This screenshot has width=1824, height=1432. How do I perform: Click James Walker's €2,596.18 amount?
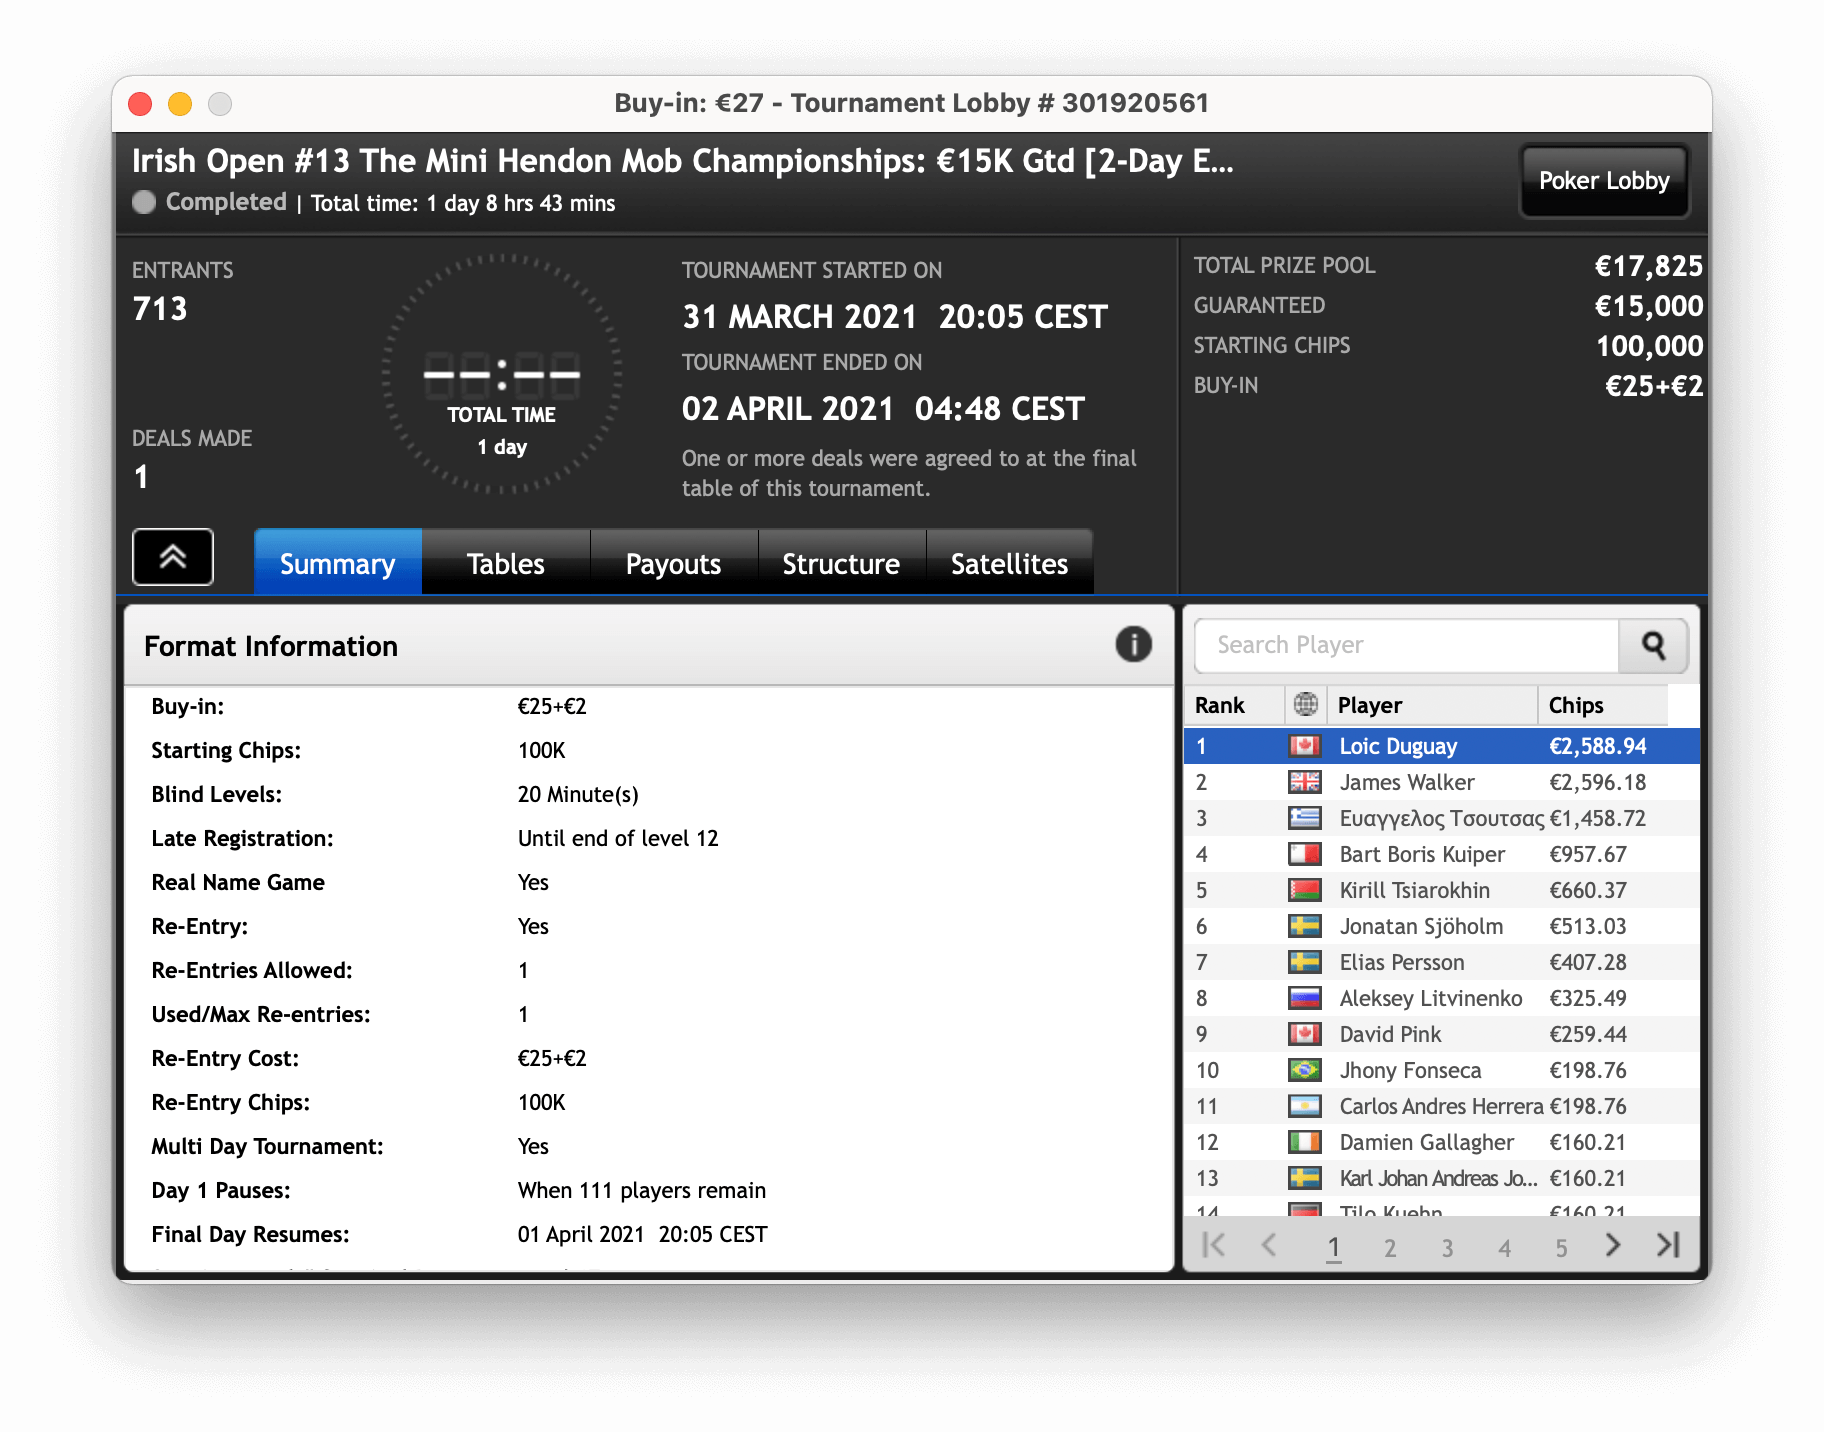[1597, 782]
